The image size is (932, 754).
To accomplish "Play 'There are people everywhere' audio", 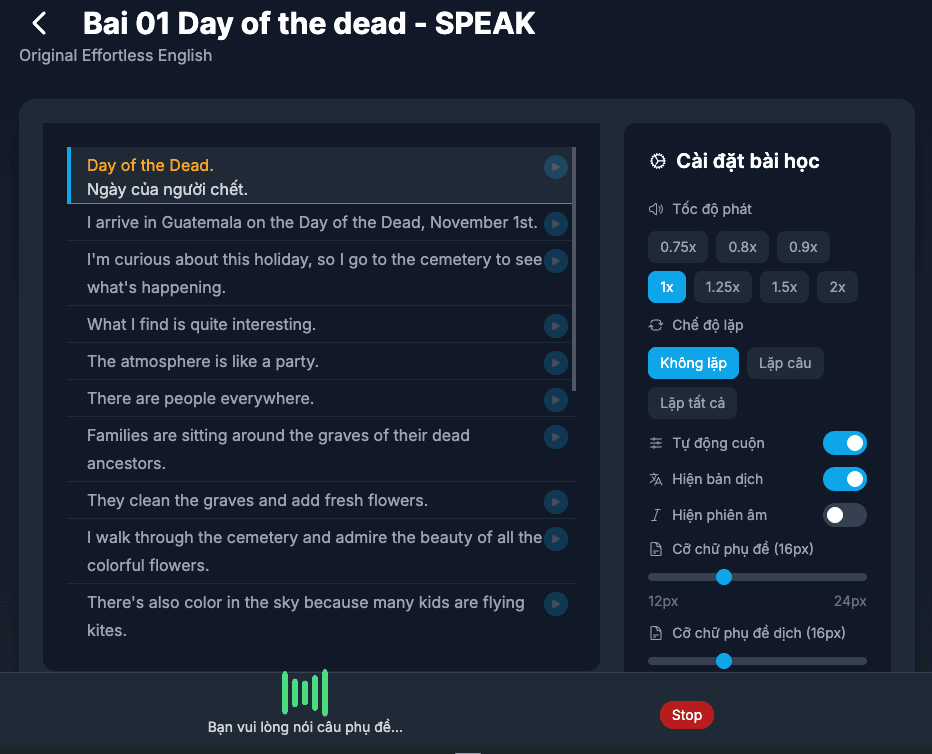I will tap(556, 399).
